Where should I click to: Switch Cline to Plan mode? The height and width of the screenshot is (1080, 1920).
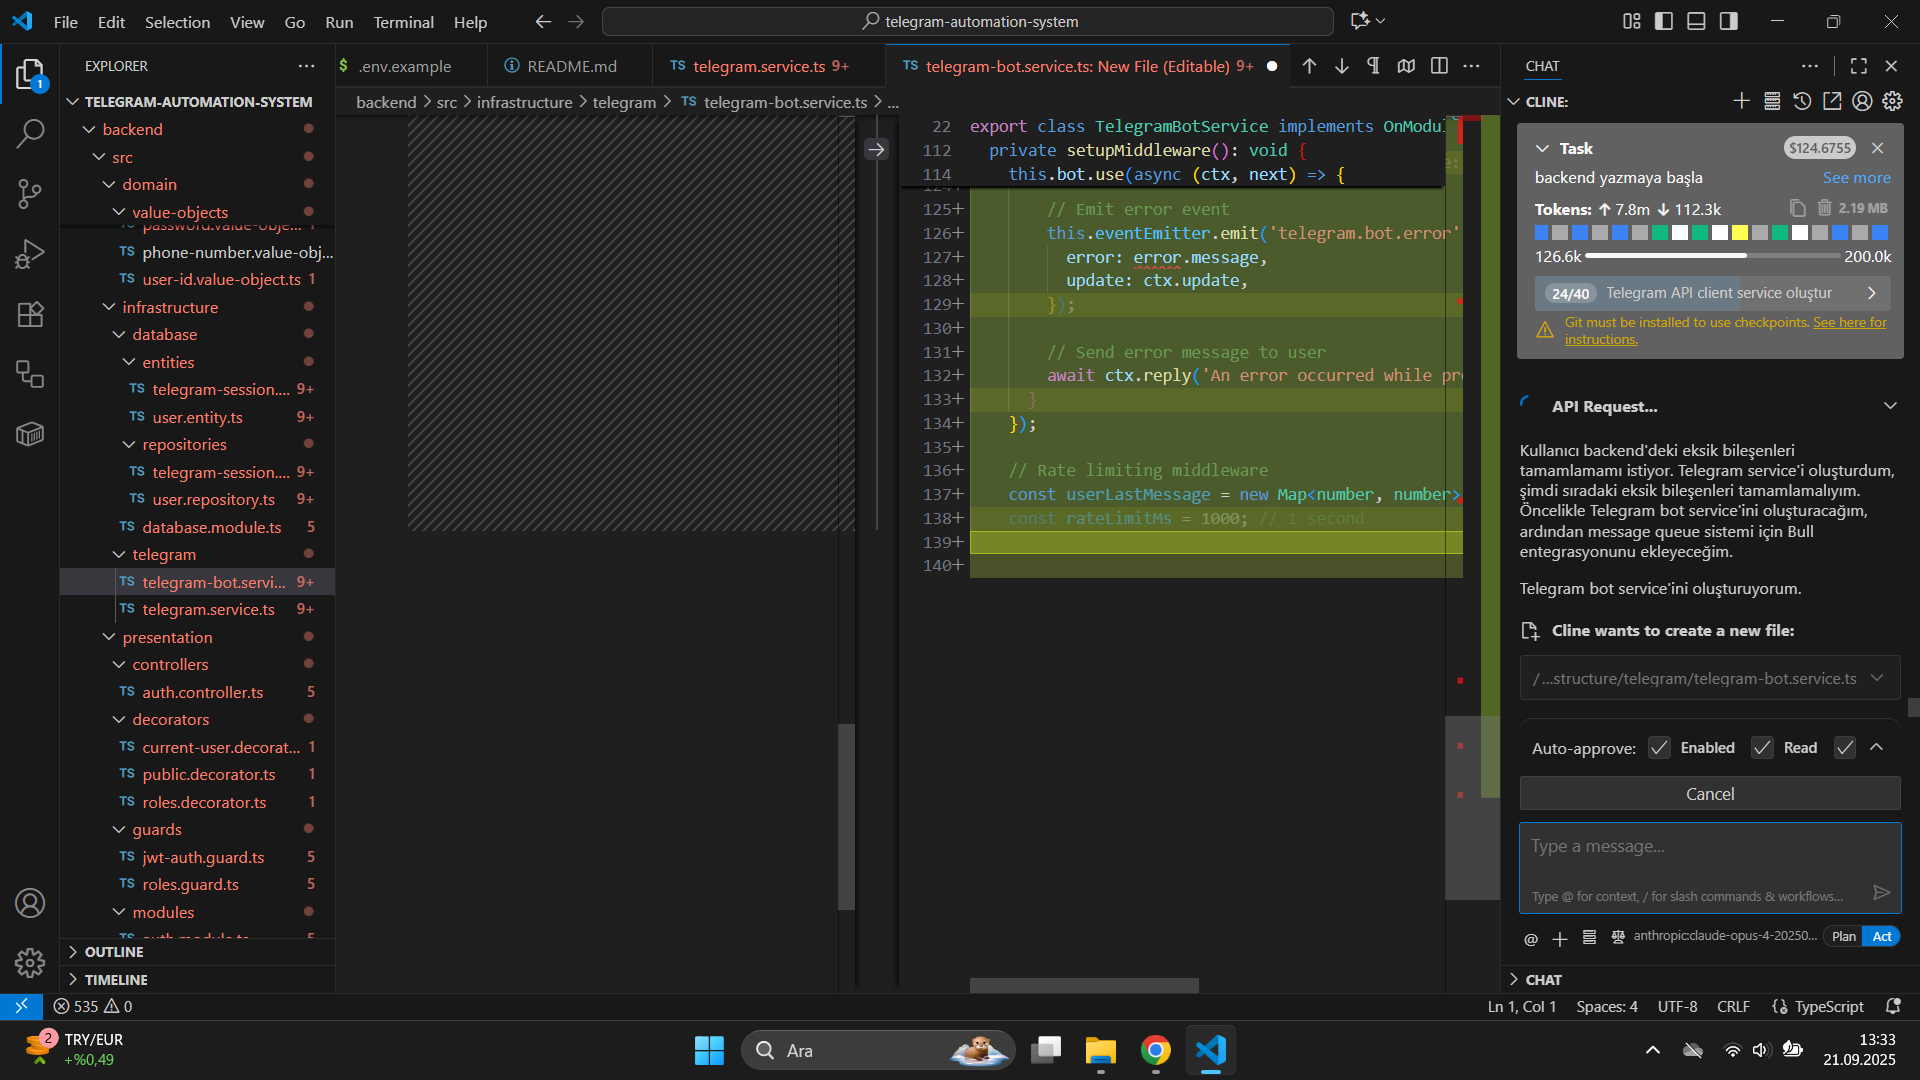1844,937
